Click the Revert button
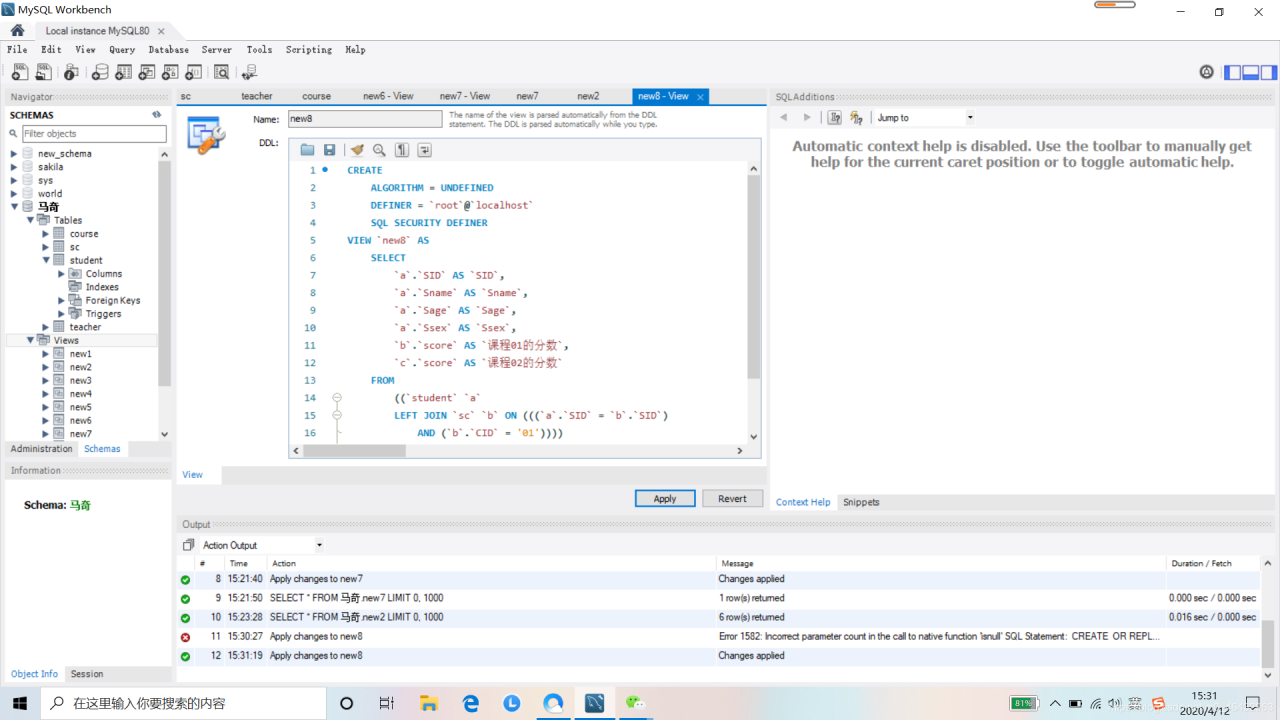Image resolution: width=1280 pixels, height=720 pixels. (x=732, y=498)
